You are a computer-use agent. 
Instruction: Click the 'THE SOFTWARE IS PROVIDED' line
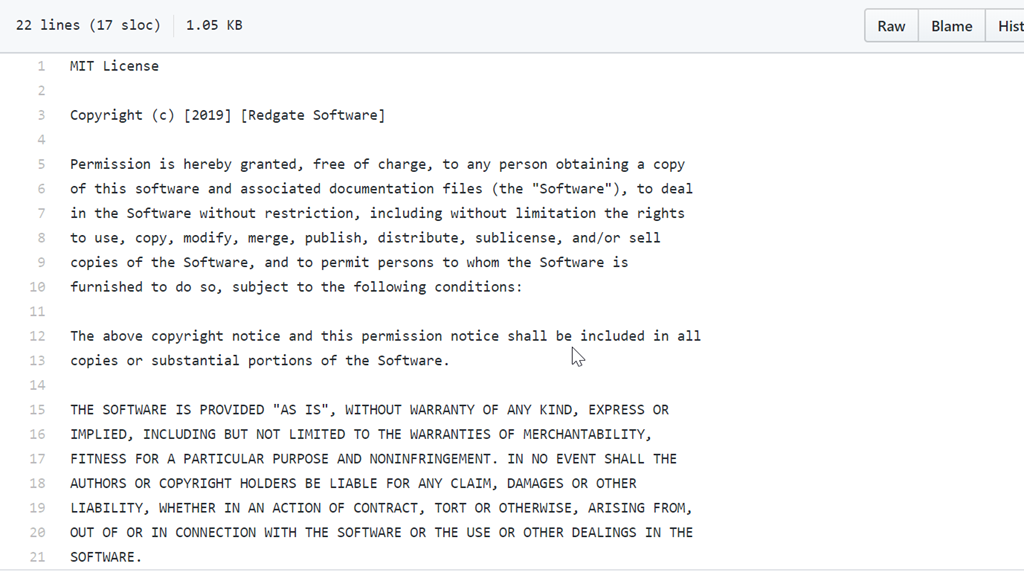tap(369, 410)
